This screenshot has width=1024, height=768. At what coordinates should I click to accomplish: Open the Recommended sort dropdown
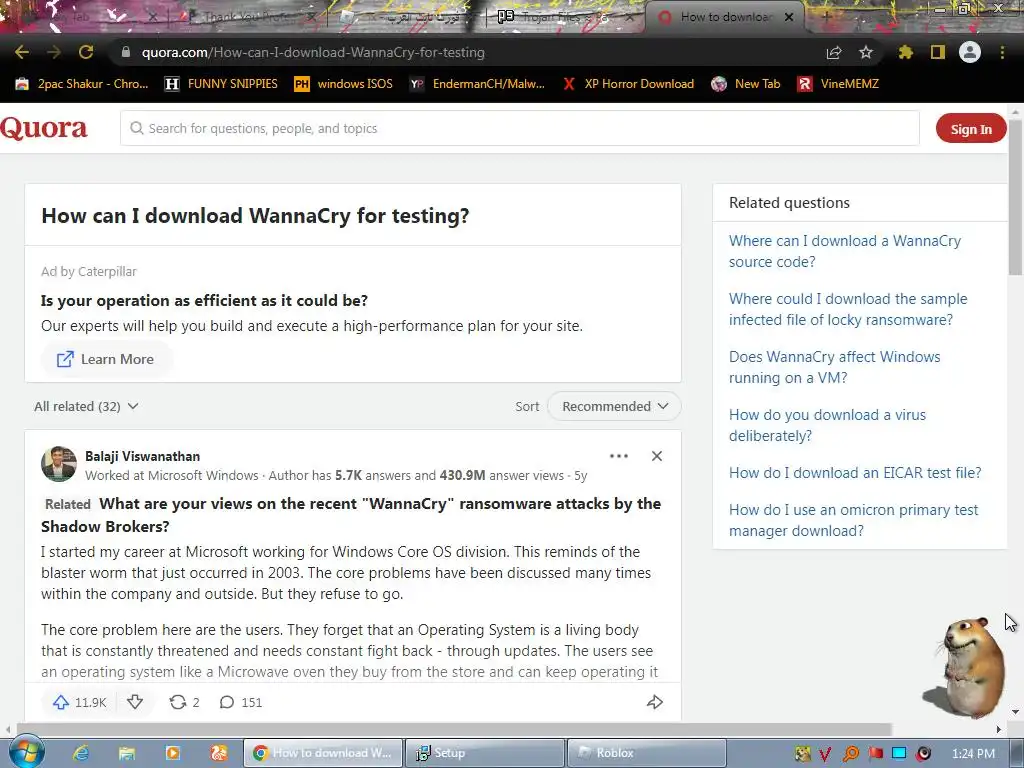click(614, 406)
